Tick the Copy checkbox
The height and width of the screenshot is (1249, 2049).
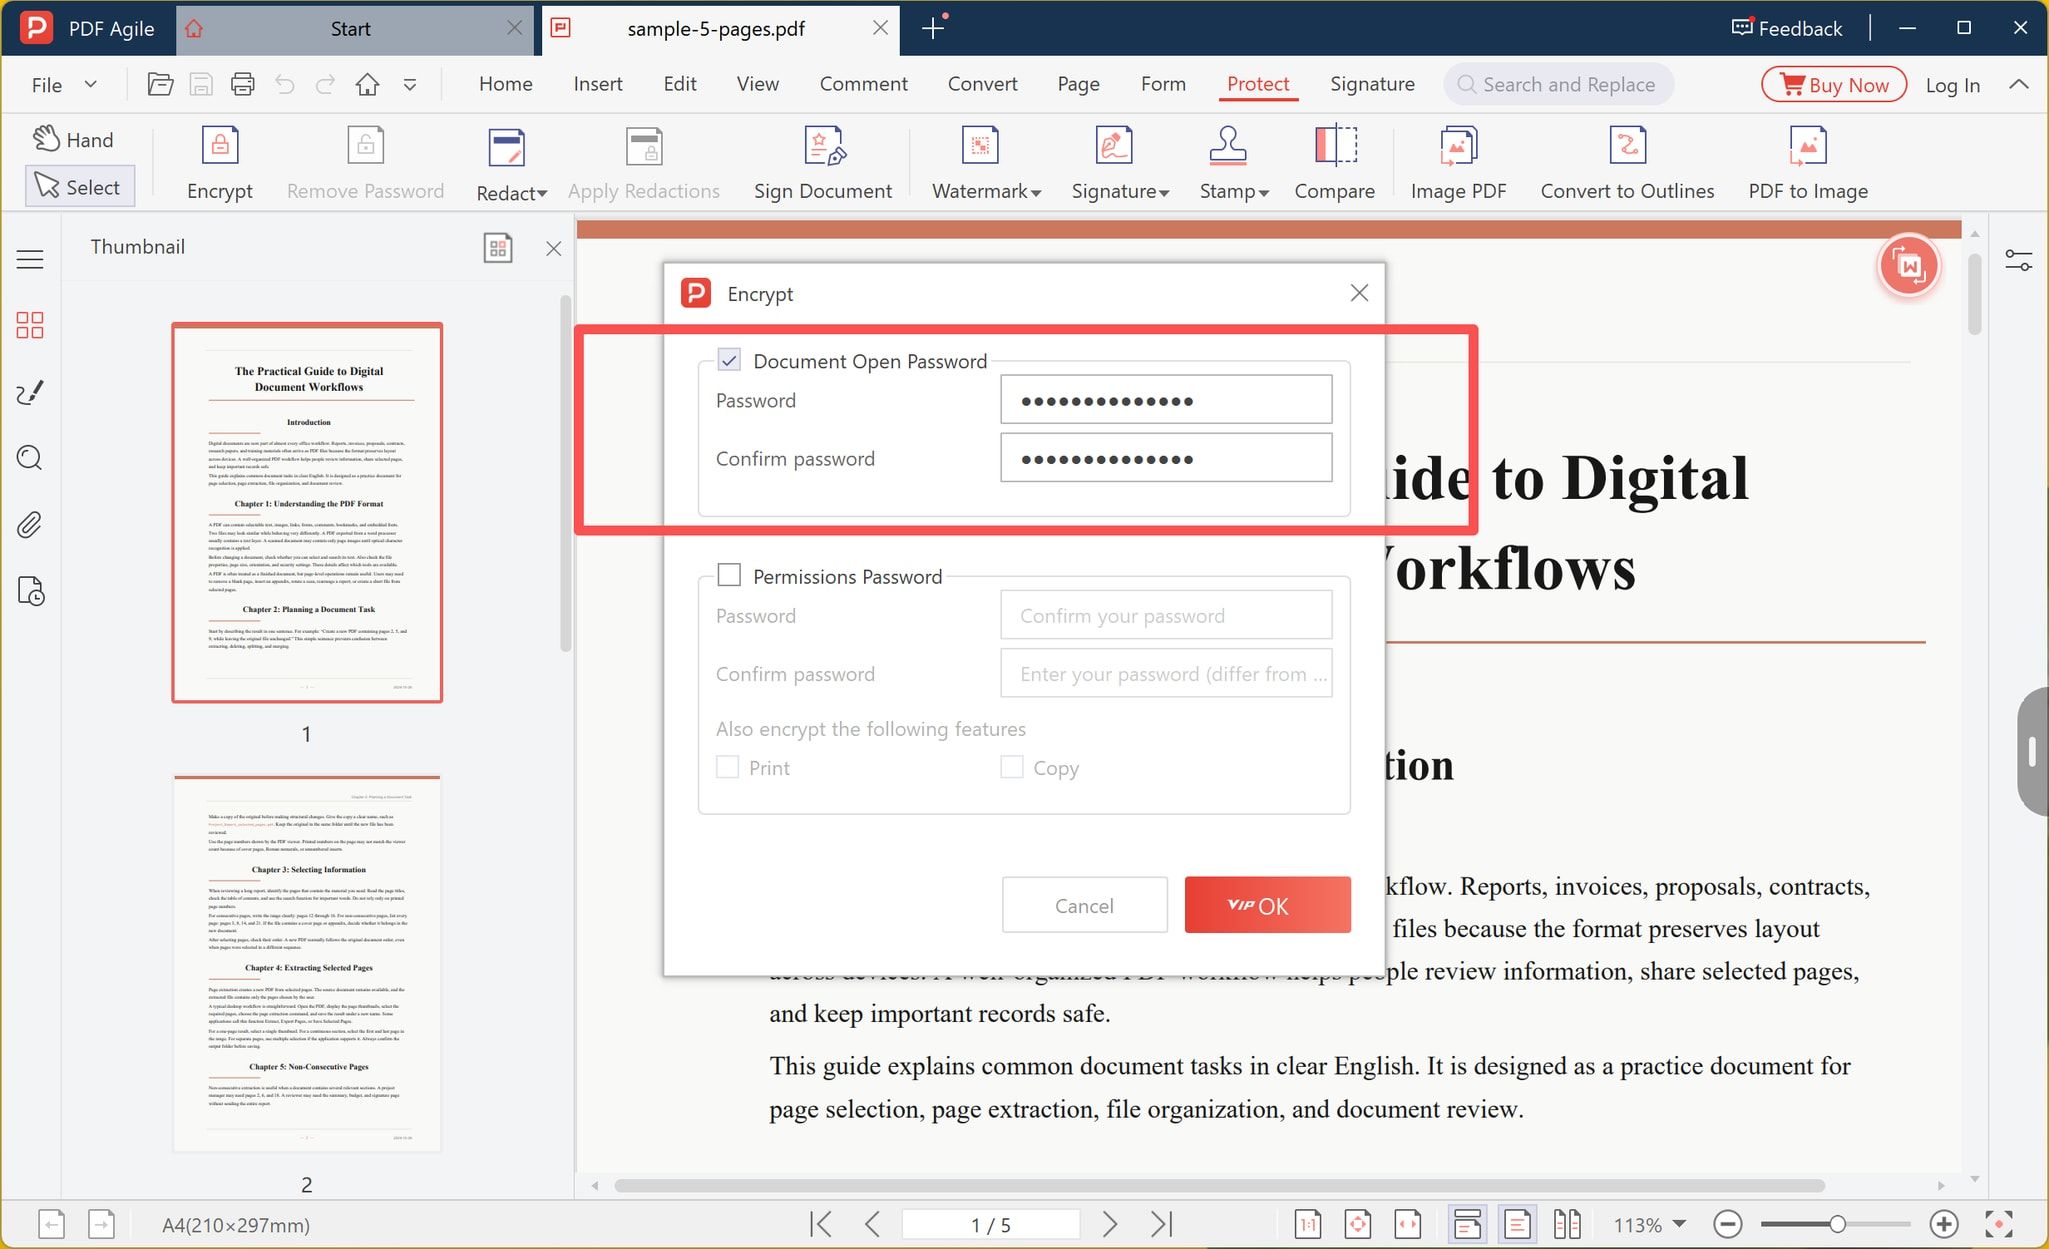[1012, 767]
